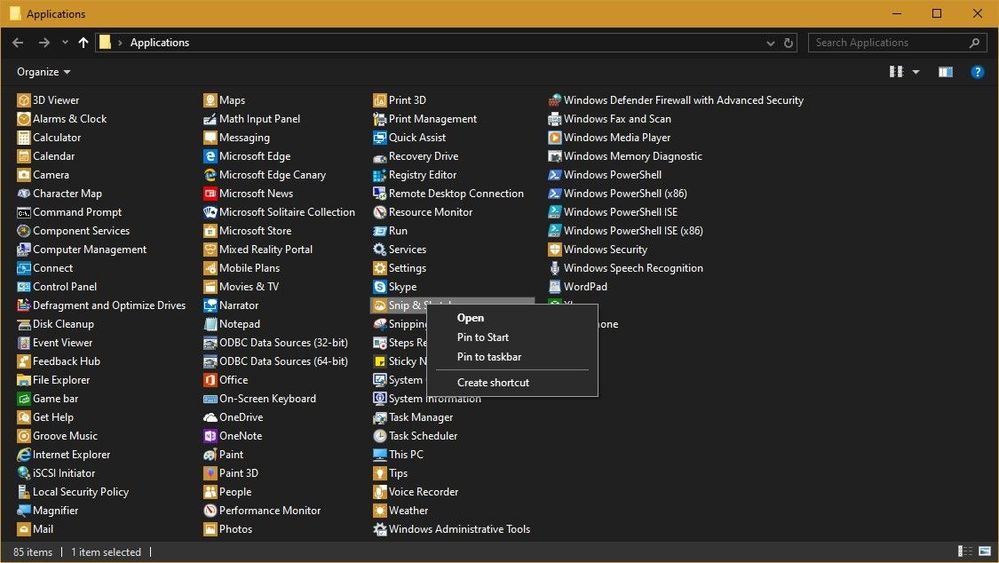
Task: Select the Internet Explorer icon
Action: (x=24, y=455)
